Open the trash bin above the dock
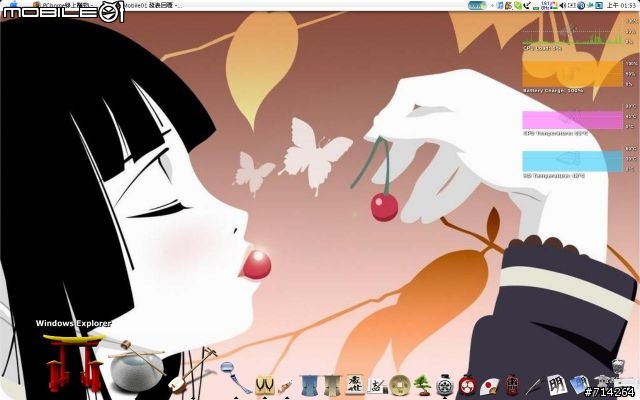 coord(618,366)
